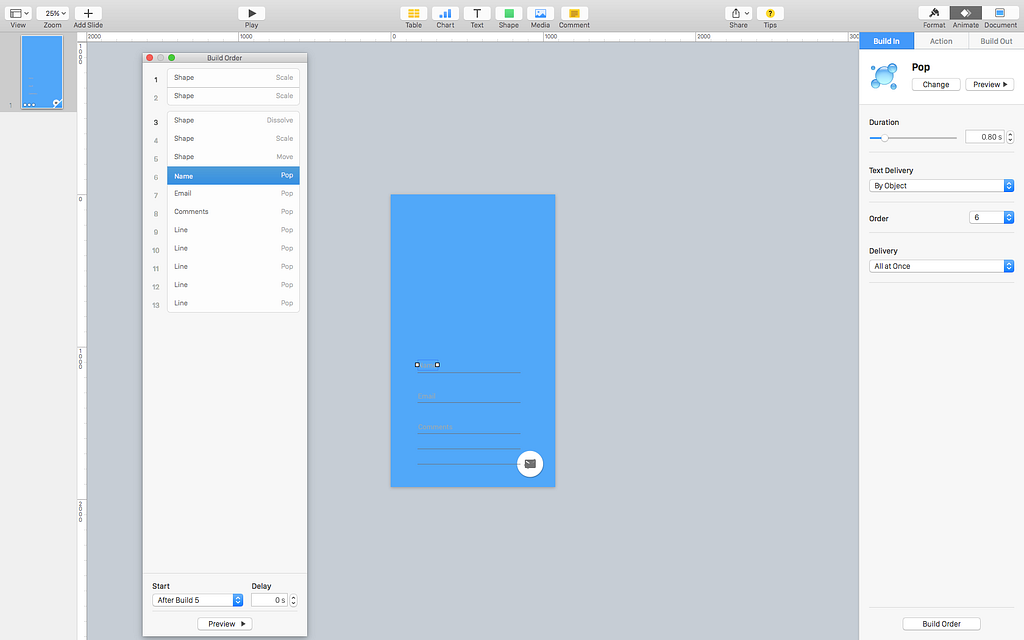Select the Name Pop build row
This screenshot has width=1024, height=640.
pyautogui.click(x=233, y=176)
